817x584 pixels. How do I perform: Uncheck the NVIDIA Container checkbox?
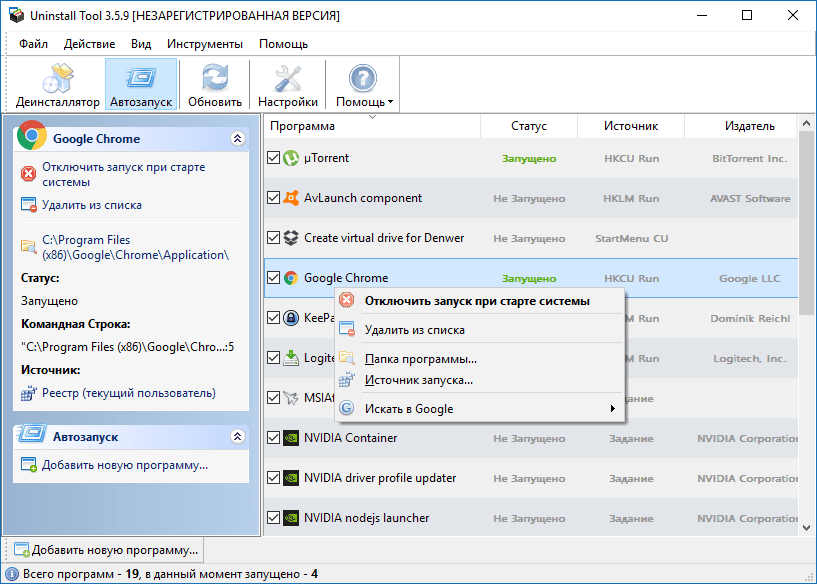(x=273, y=438)
